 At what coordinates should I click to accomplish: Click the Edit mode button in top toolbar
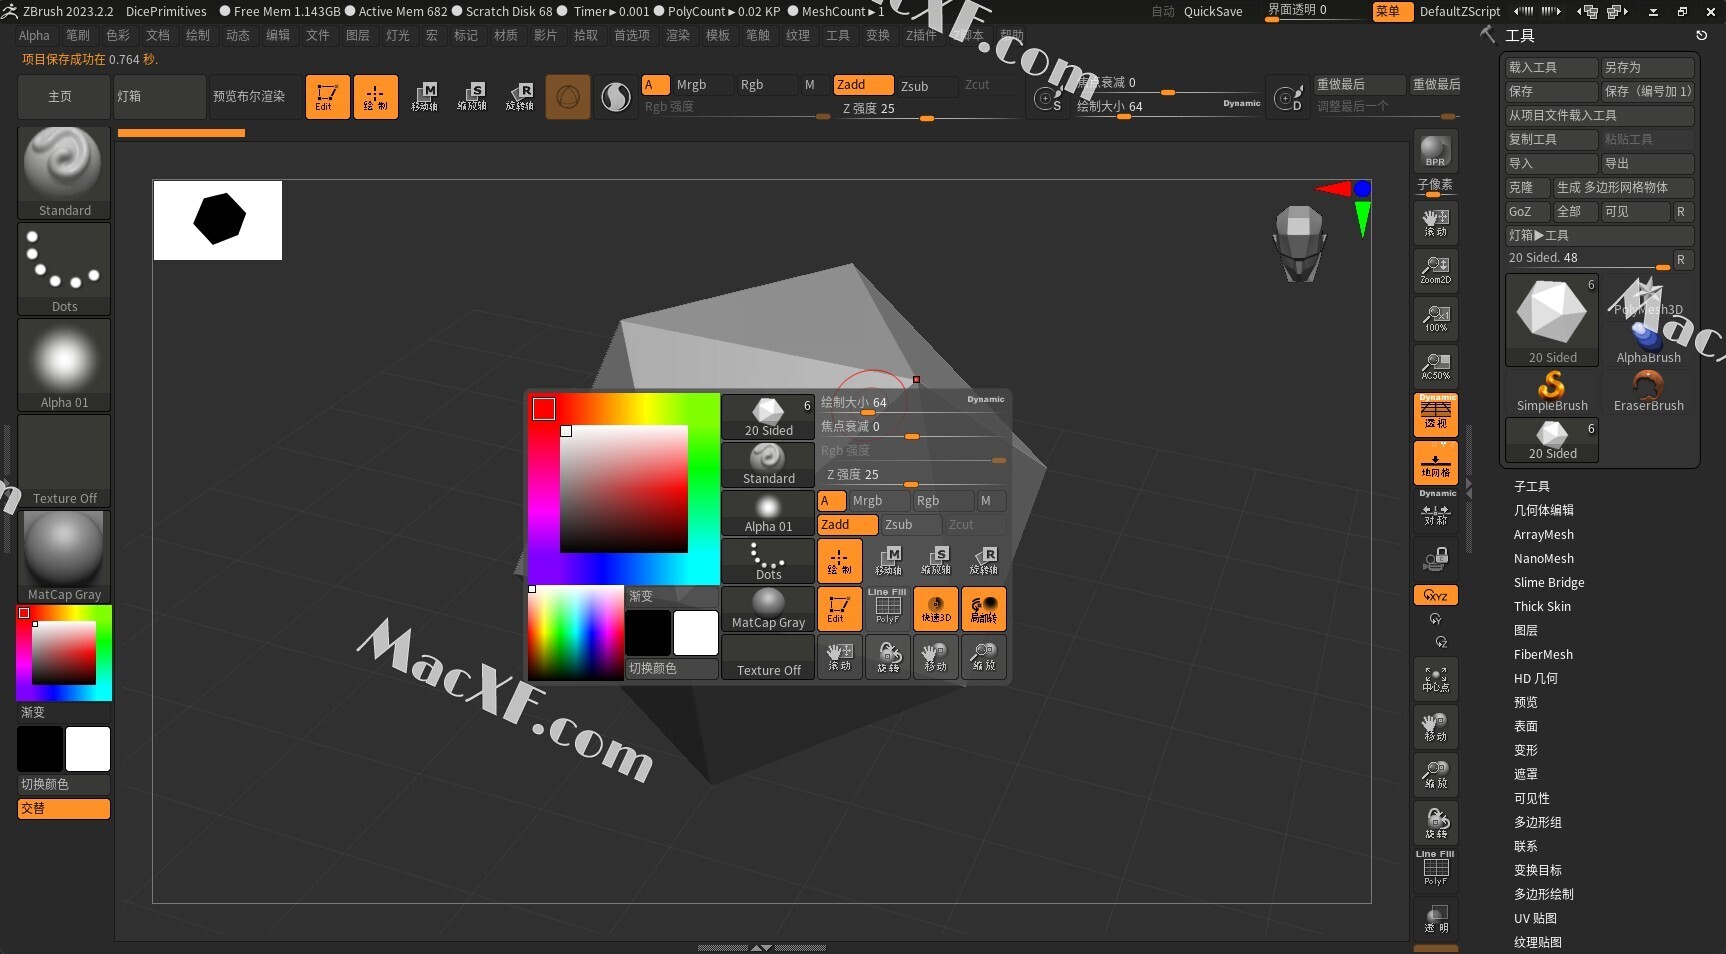(327, 97)
